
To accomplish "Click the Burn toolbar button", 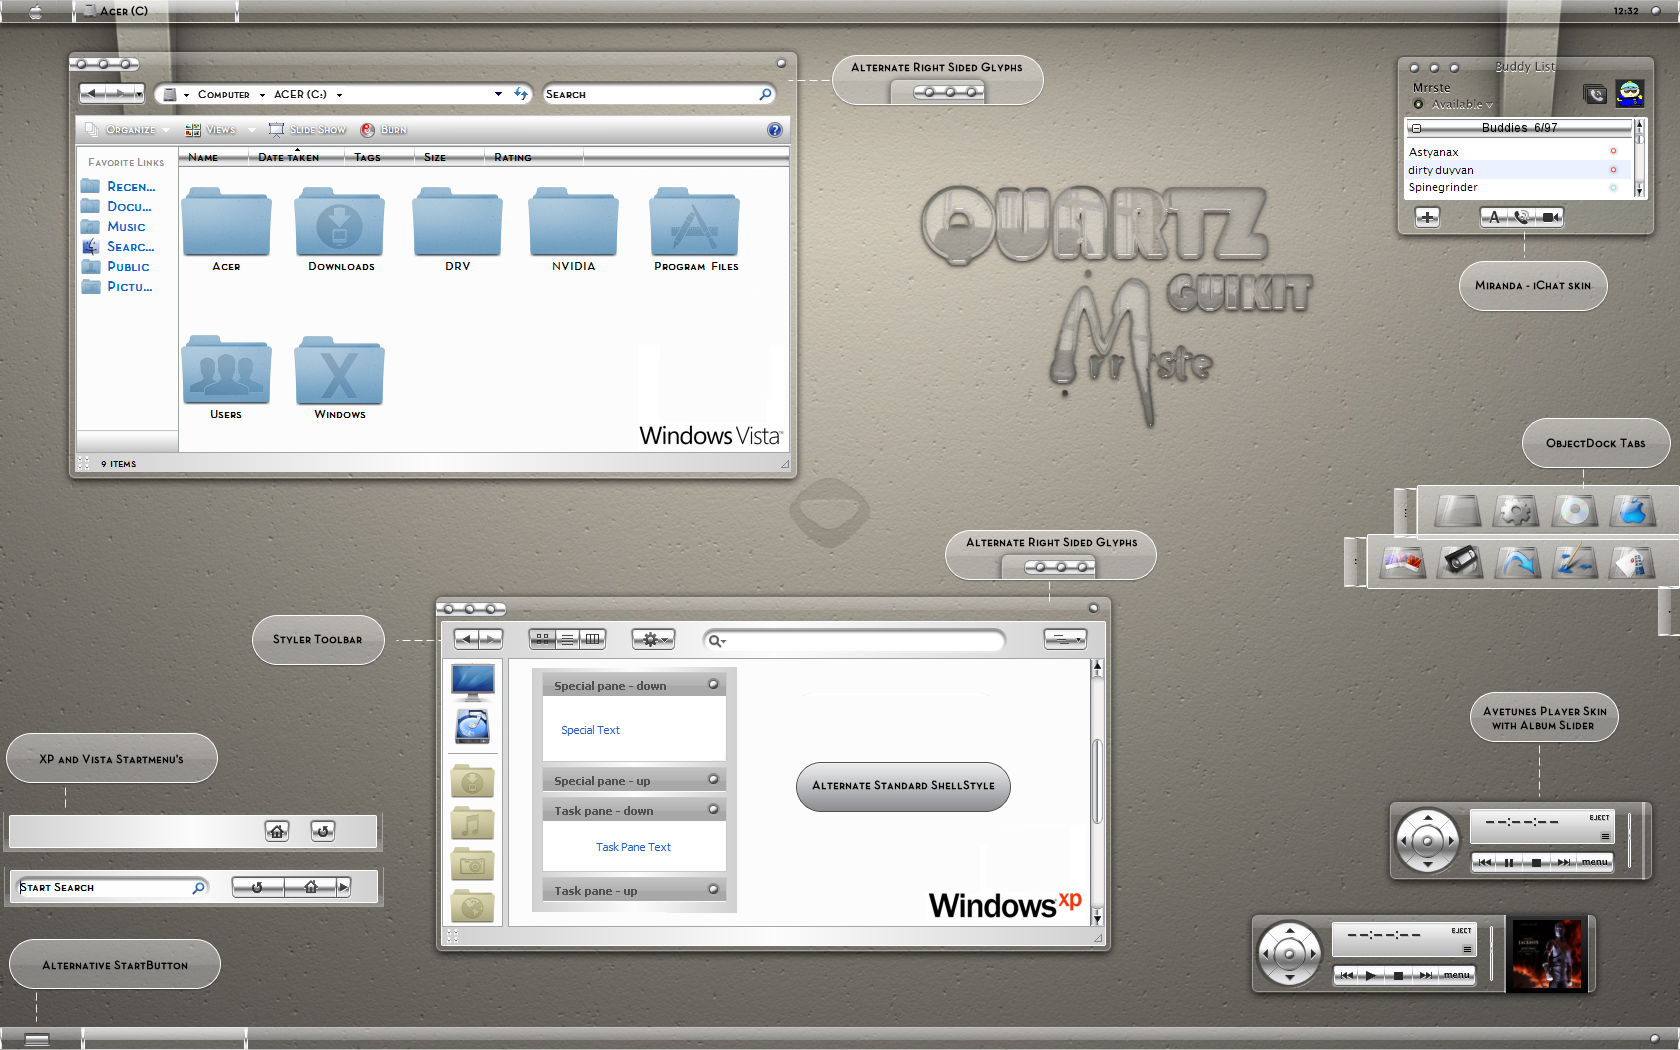I will tap(384, 130).
